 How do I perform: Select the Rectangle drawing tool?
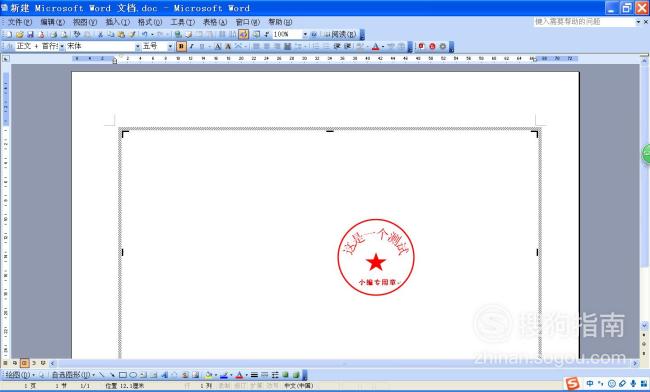point(123,375)
